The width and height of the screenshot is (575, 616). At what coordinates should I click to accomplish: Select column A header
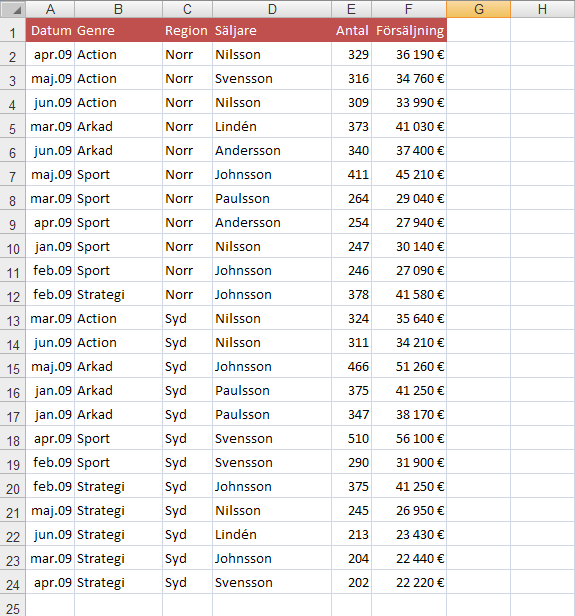click(x=50, y=9)
